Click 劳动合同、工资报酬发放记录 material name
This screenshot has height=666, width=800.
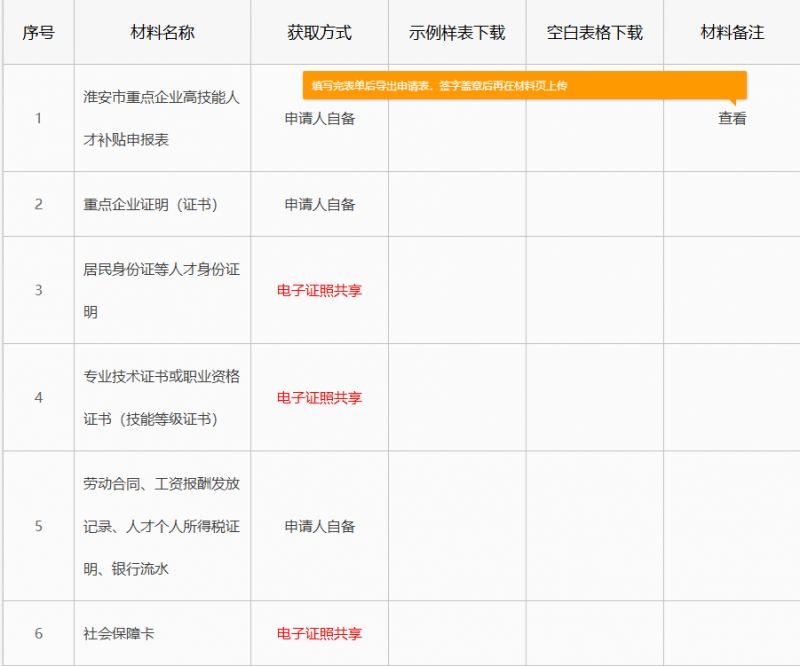click(161, 526)
